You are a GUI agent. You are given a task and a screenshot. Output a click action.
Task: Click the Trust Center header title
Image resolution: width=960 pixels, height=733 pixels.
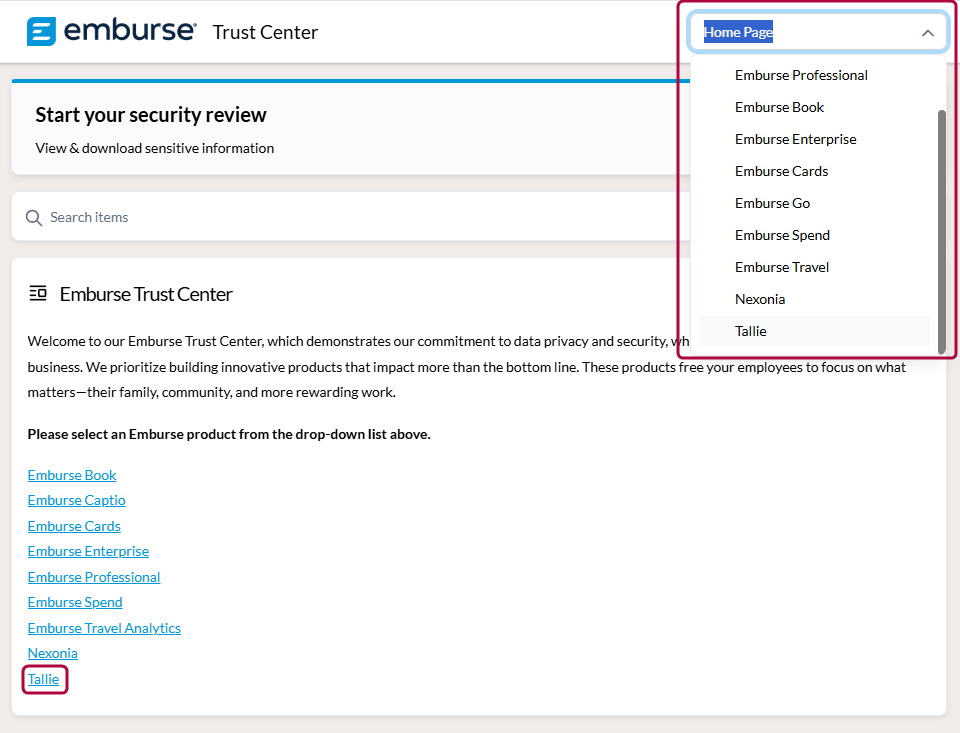pyautogui.click(x=265, y=32)
